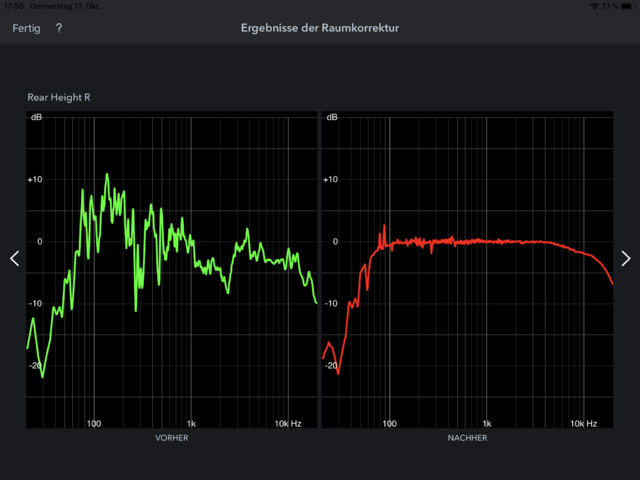The image size is (640, 480).
Task: Go to previous speaker with left arrow
Action: tap(14, 259)
